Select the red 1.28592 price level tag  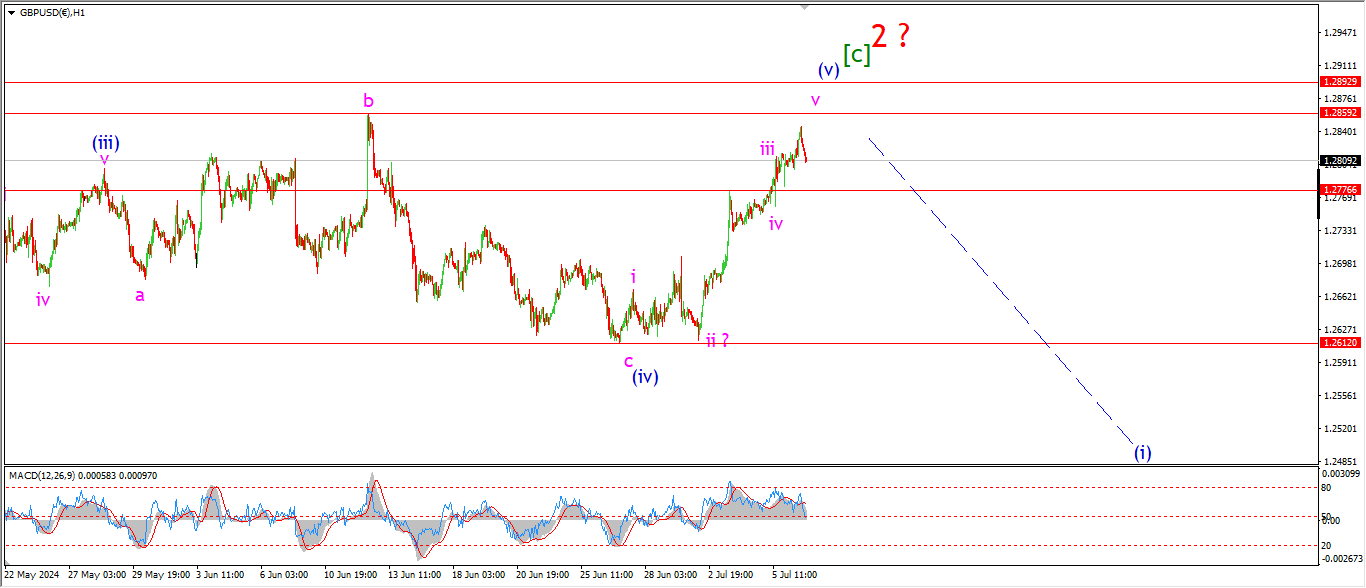1338,113
